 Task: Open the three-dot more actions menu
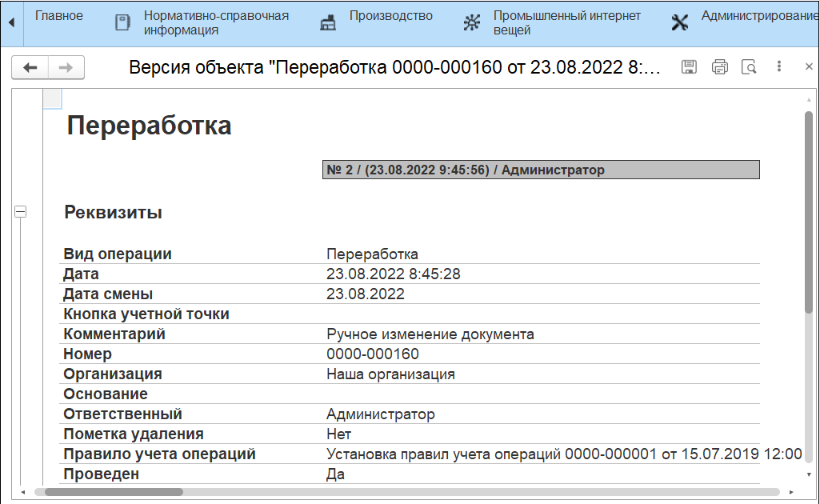(779, 67)
